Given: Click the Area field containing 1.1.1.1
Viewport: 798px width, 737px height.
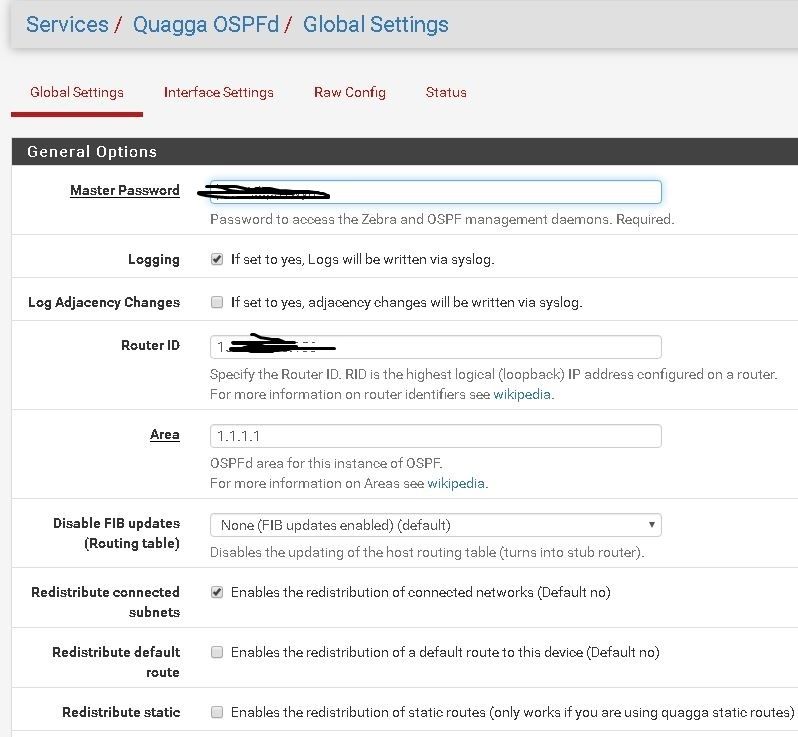Looking at the screenshot, I should 436,436.
